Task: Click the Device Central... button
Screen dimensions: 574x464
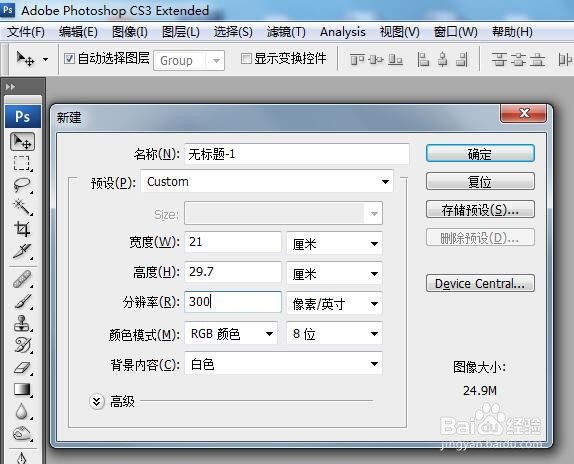Action: coord(480,283)
